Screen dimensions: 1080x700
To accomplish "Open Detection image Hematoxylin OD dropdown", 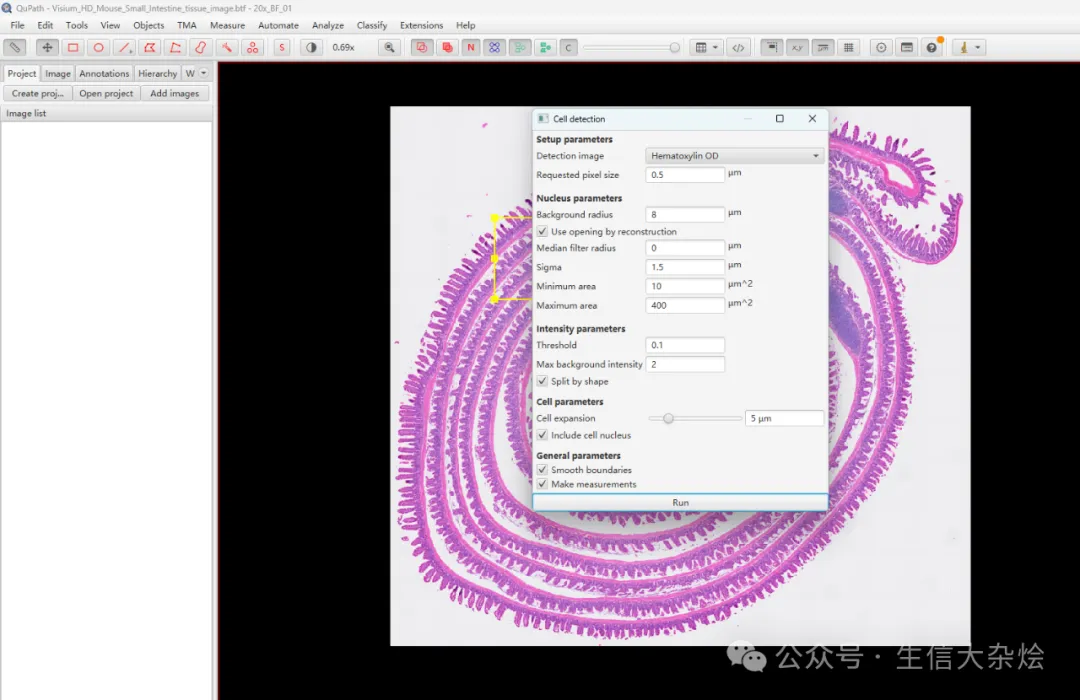I will tap(734, 156).
